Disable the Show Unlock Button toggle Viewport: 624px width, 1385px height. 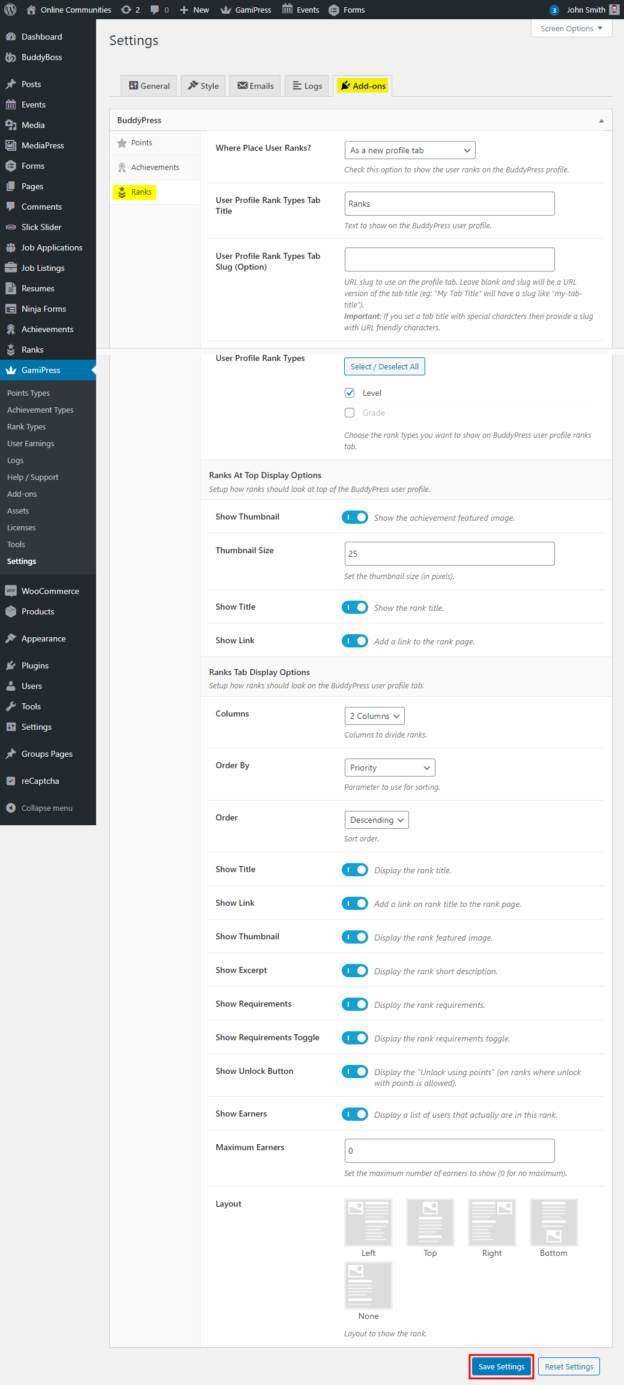355,1071
